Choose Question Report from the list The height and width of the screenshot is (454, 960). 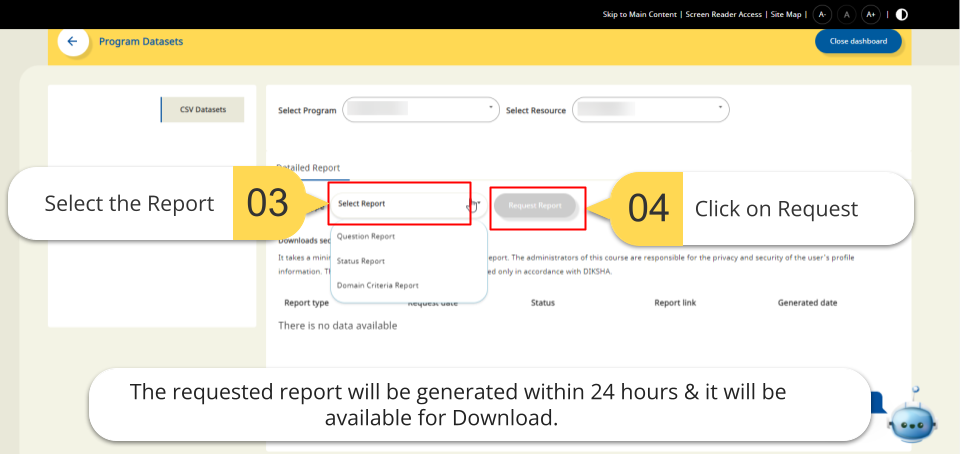(366, 237)
